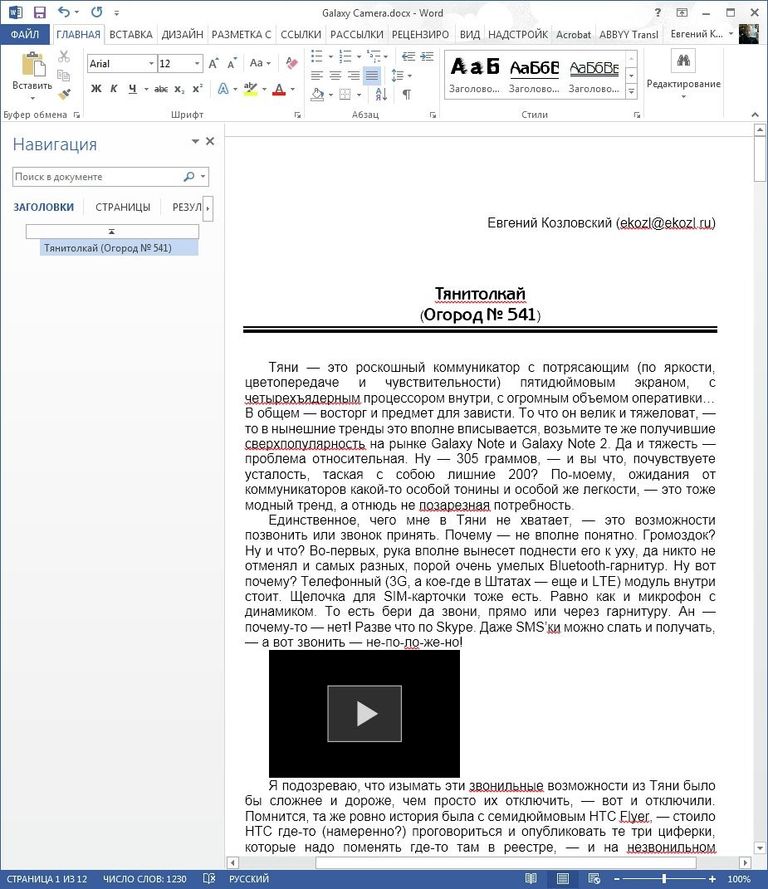Switch to the ССЫЛКИ tab
This screenshot has height=889, width=768.
pos(301,34)
